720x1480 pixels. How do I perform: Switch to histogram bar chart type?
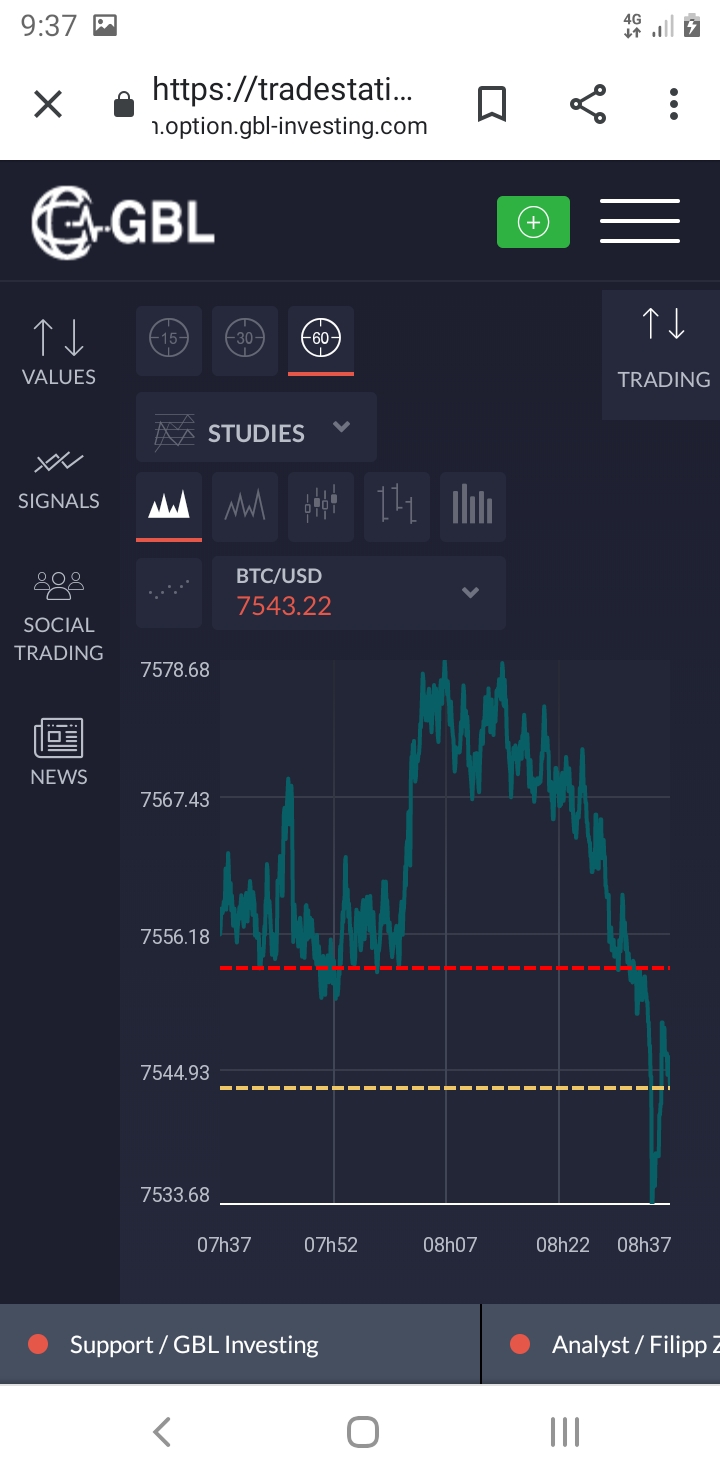pos(473,505)
